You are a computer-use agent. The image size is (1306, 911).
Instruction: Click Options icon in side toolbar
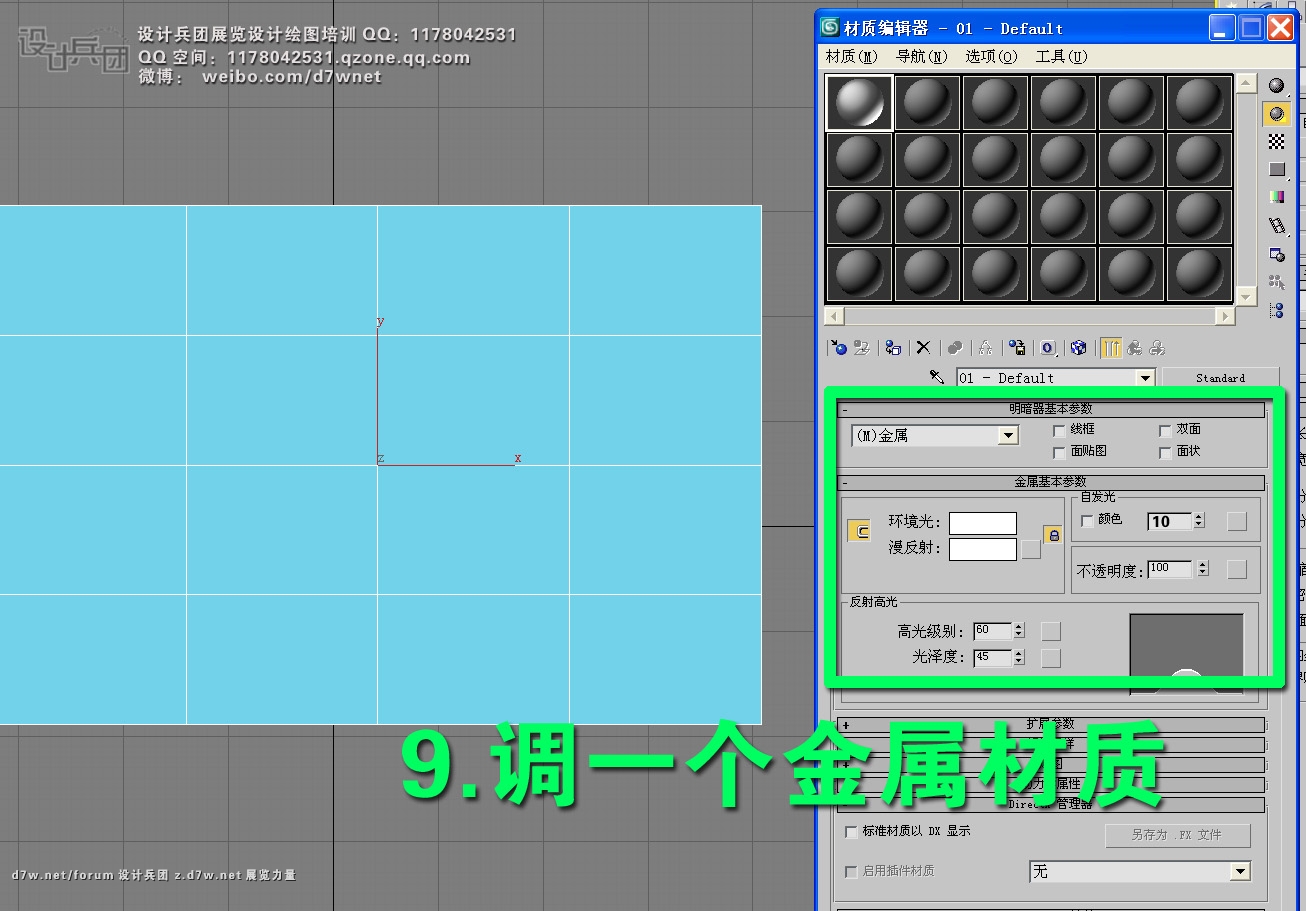click(1276, 254)
